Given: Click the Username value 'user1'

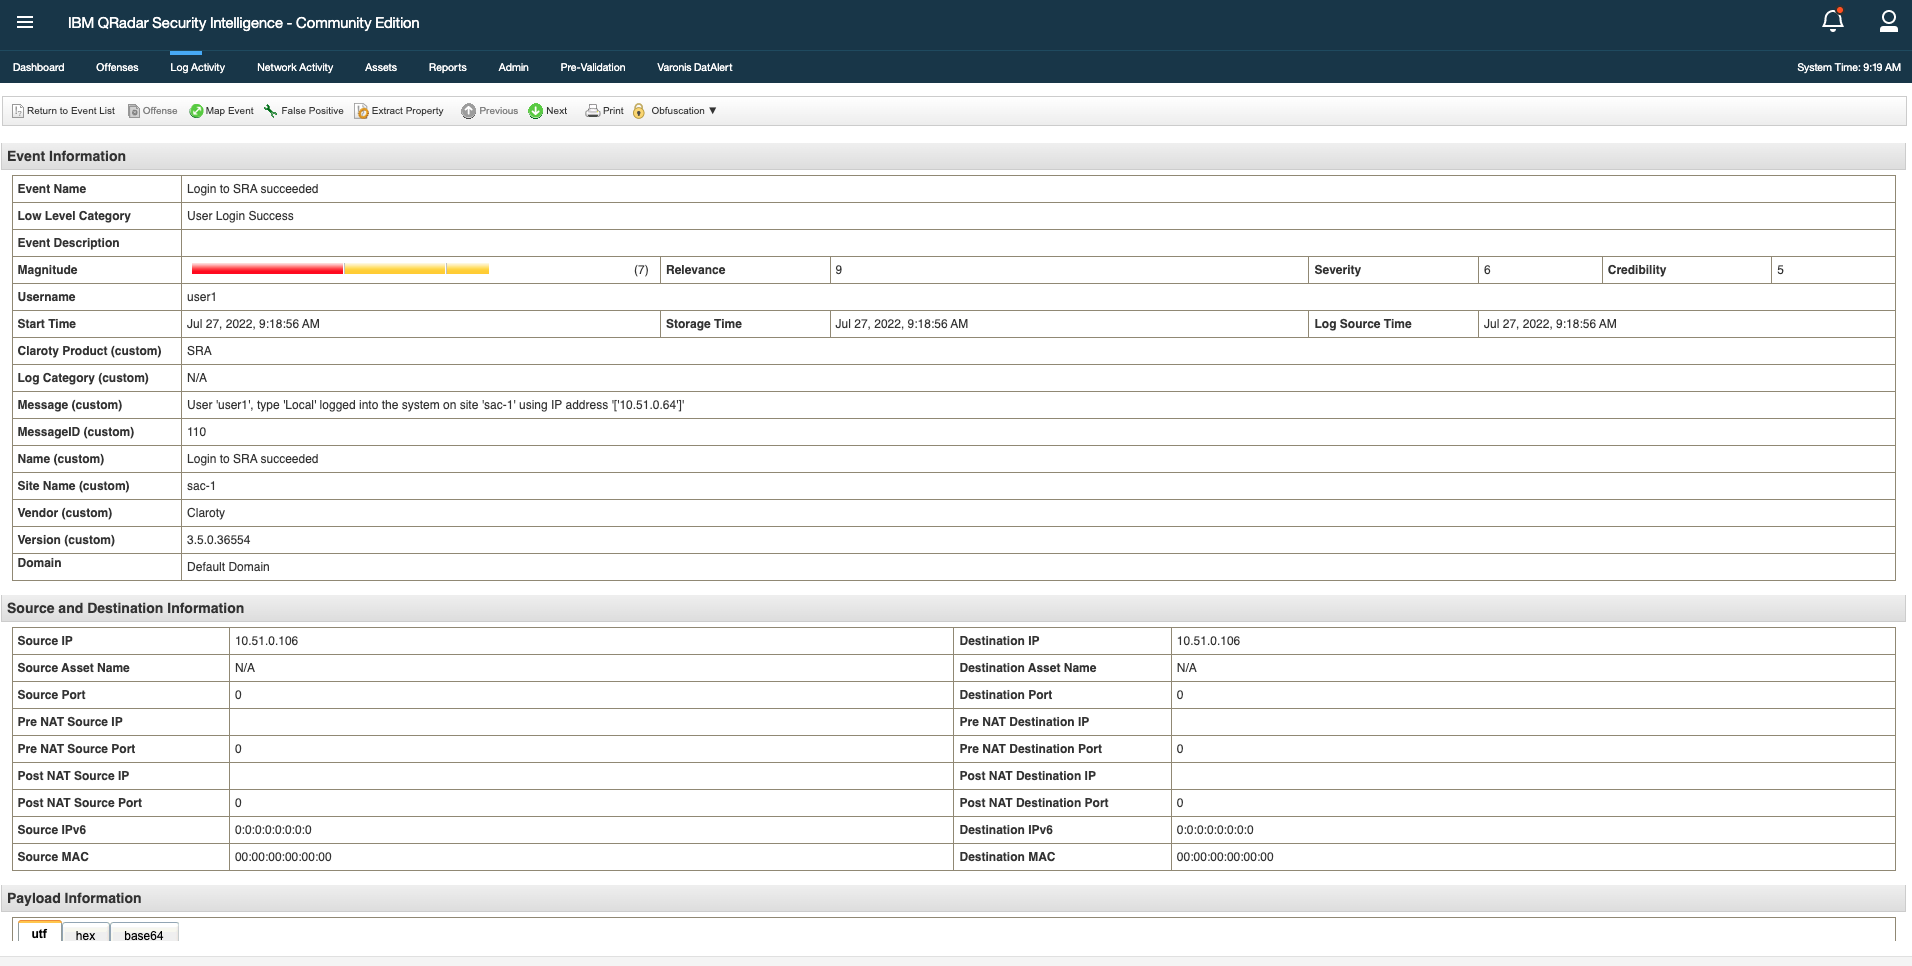Looking at the screenshot, I should click(201, 297).
